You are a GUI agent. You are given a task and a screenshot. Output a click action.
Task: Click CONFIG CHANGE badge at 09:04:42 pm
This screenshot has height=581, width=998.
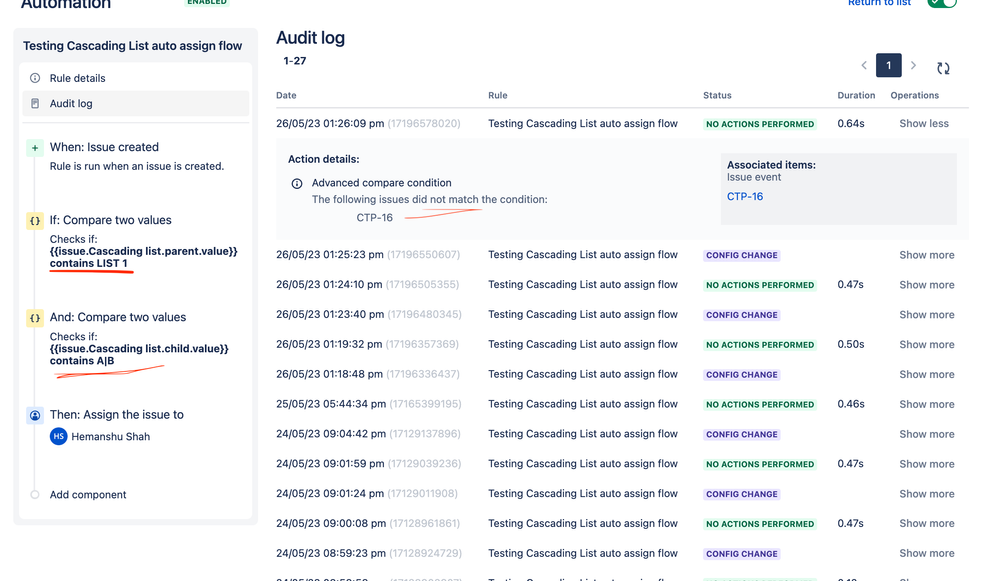(x=741, y=435)
